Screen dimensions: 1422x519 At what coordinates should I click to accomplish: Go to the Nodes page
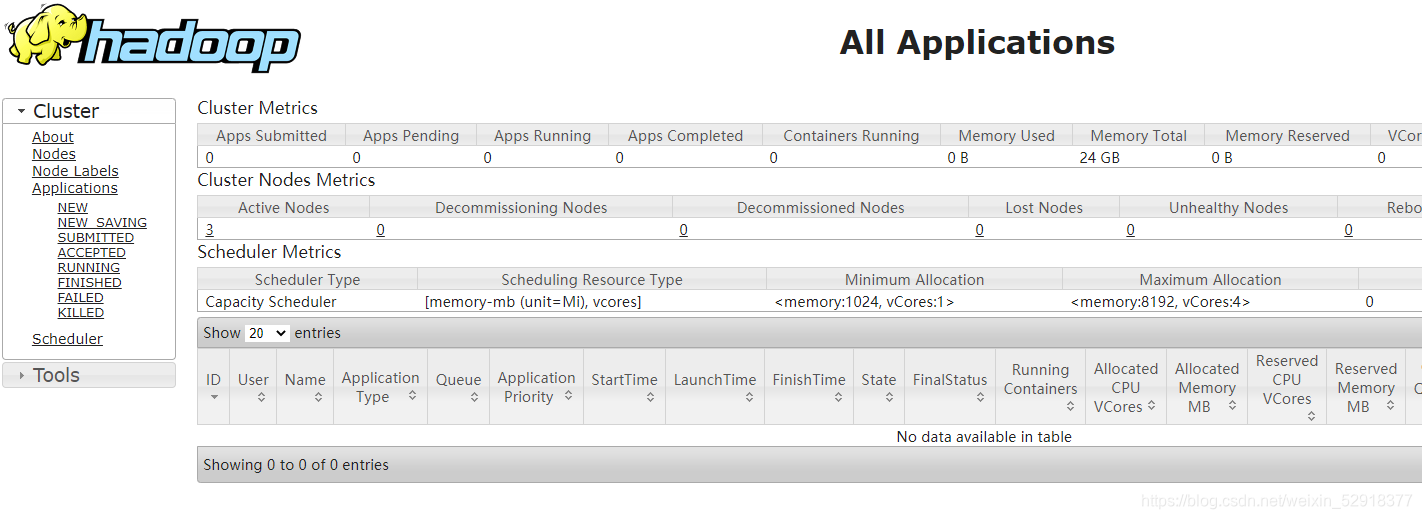54,154
